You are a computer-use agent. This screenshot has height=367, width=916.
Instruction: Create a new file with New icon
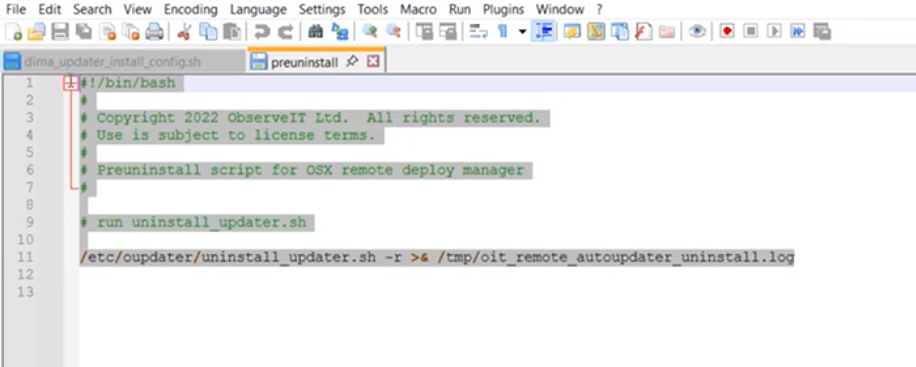coord(13,32)
